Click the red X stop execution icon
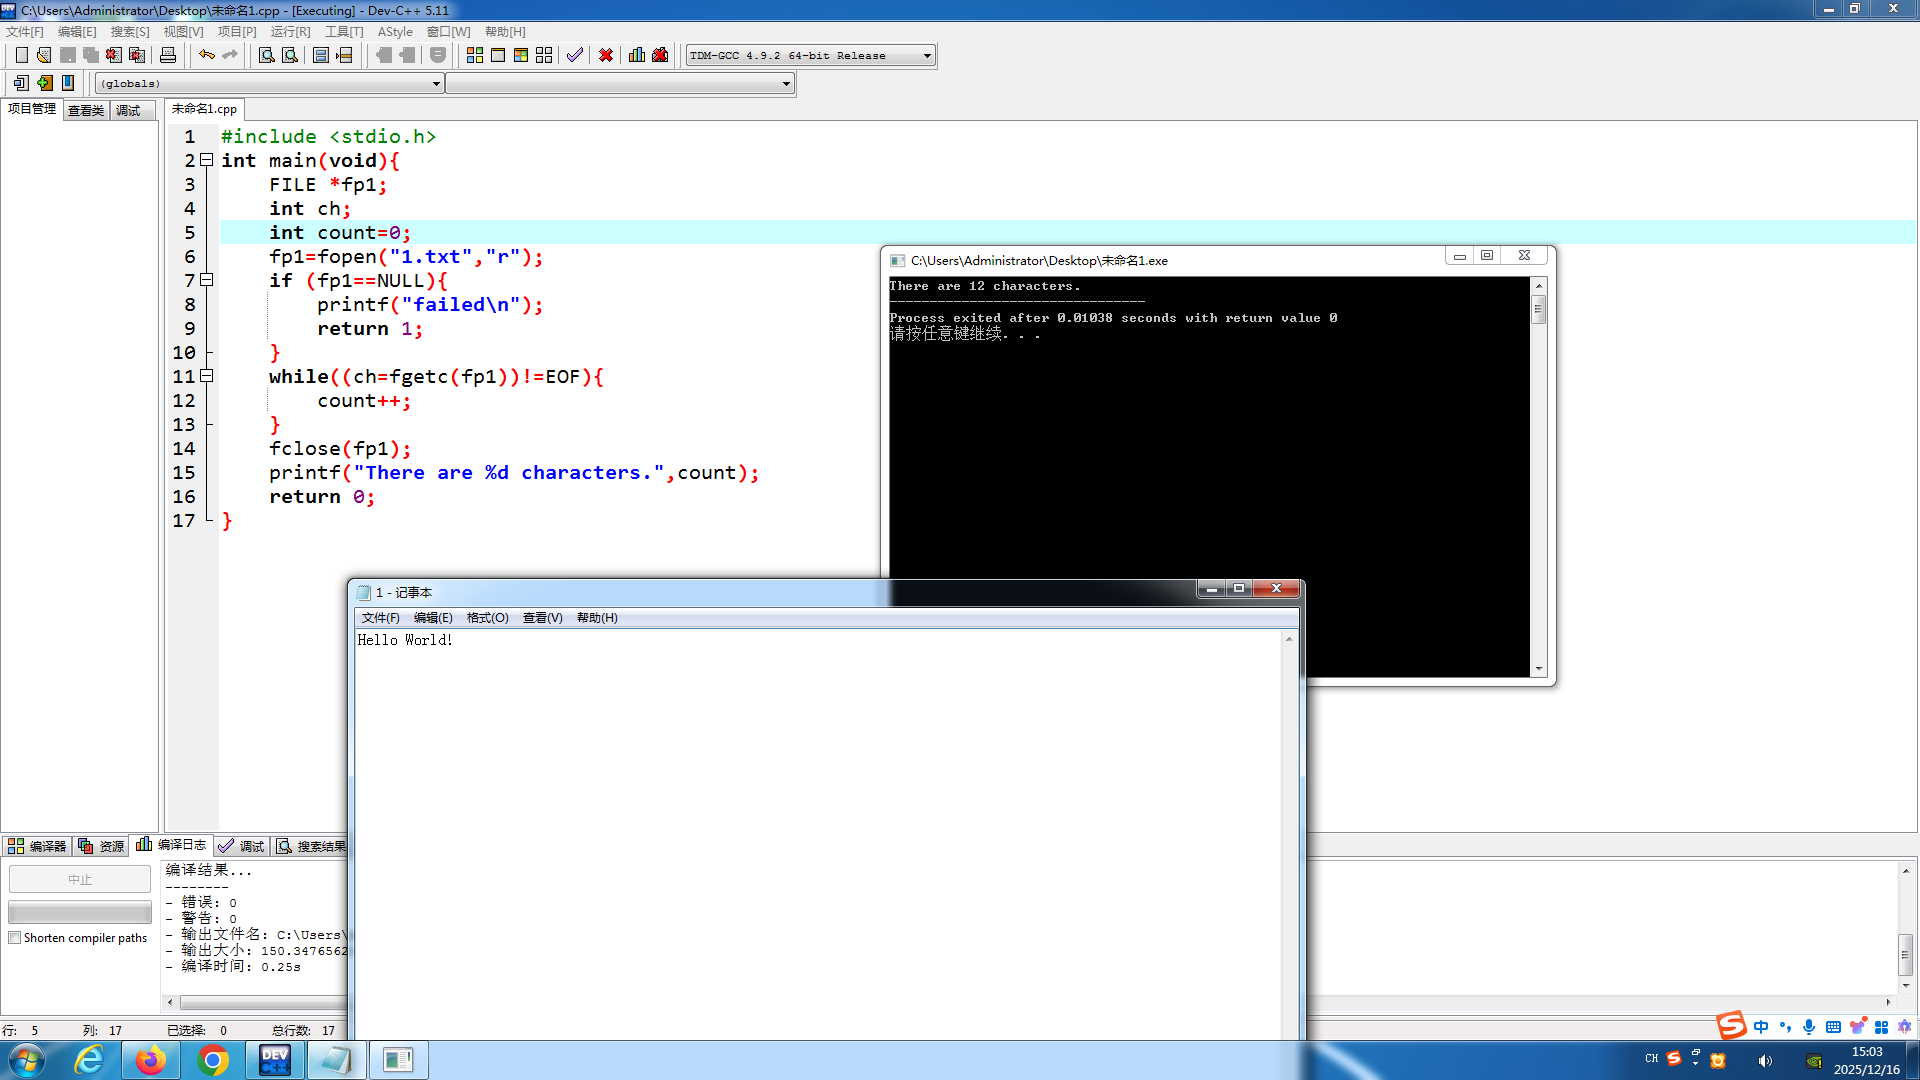 (x=606, y=55)
